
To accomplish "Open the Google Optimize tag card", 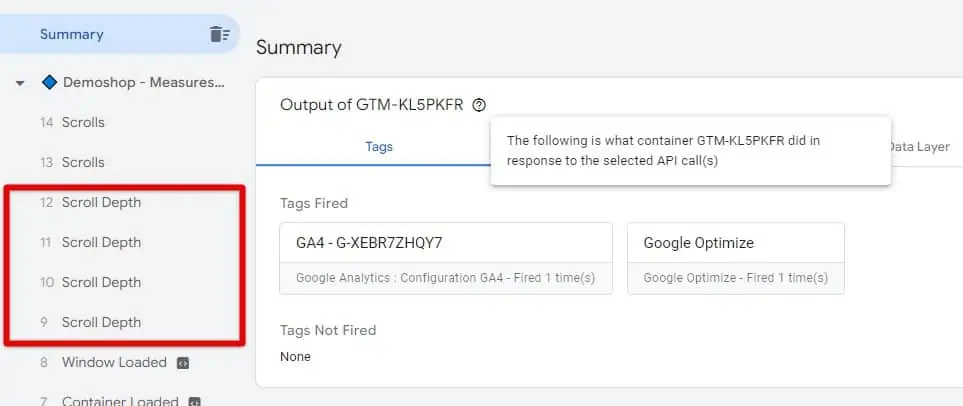I will point(735,258).
